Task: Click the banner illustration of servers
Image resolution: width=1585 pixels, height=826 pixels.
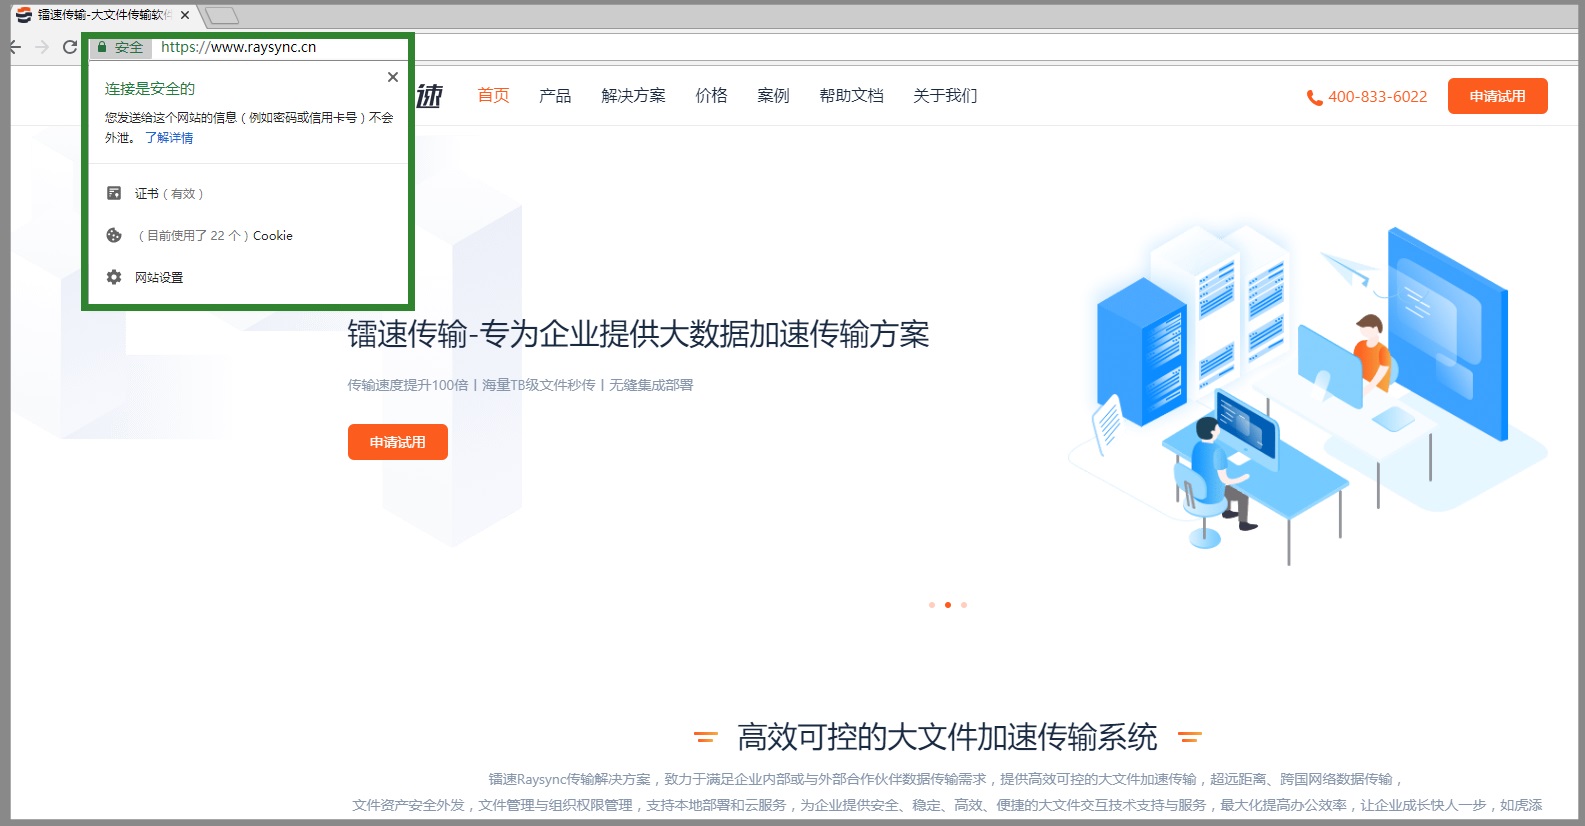Action: (x=1308, y=395)
